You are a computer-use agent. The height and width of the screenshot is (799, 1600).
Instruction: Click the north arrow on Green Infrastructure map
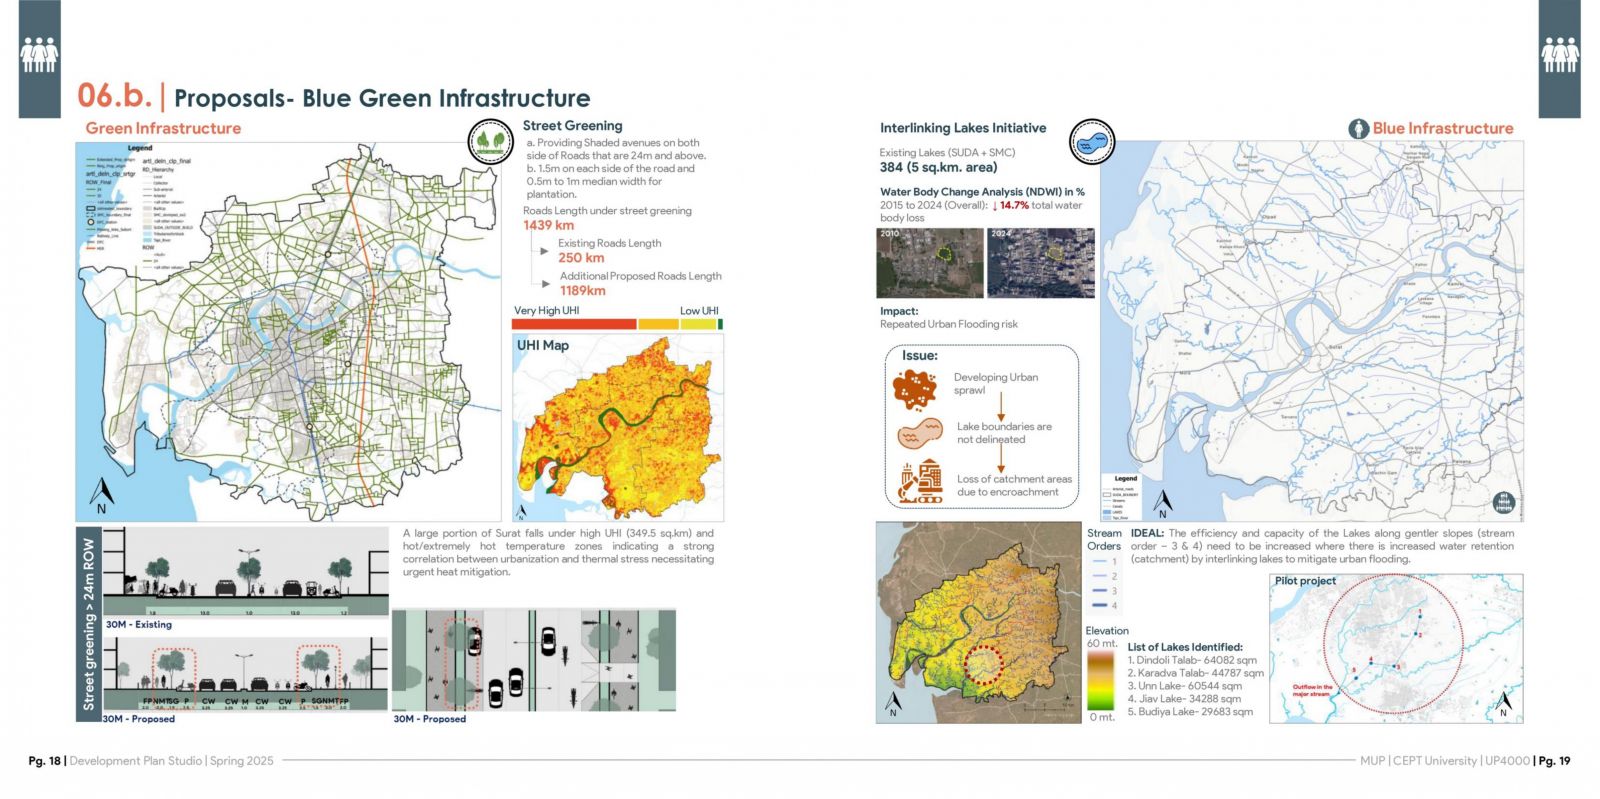[101, 496]
